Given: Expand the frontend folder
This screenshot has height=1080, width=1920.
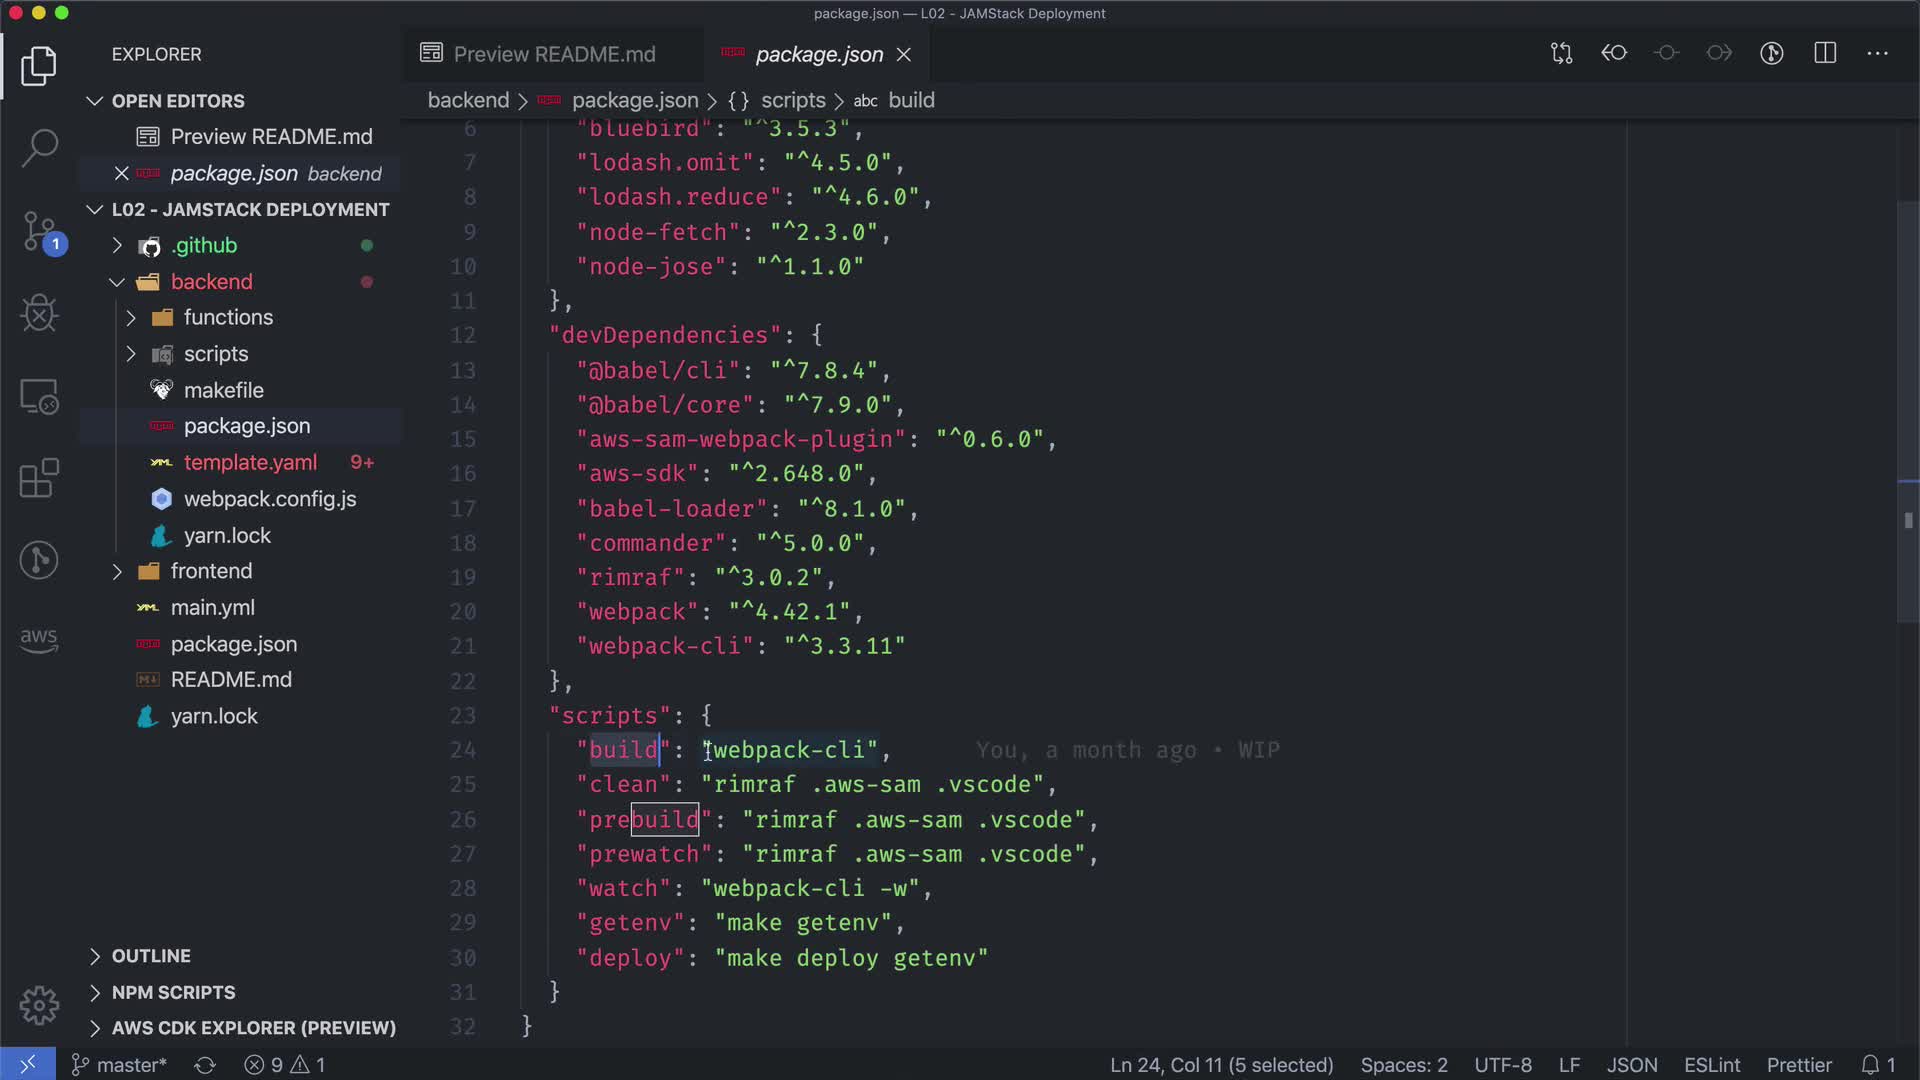Looking at the screenshot, I should (211, 571).
